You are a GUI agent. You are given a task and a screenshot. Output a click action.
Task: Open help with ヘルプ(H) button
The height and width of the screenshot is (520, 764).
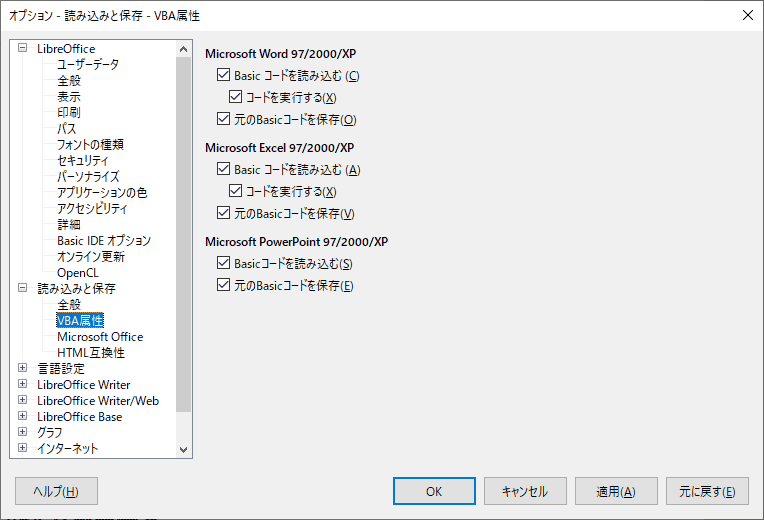(x=57, y=491)
